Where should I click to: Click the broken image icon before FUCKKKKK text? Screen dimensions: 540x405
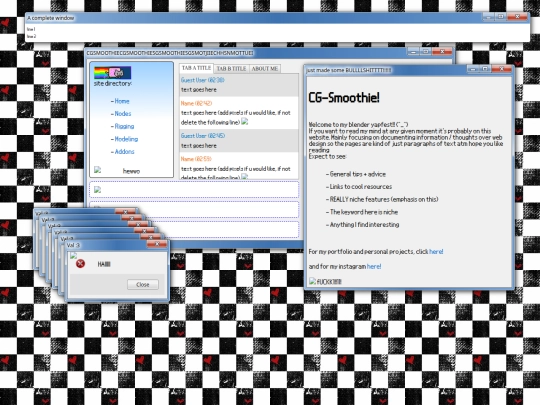pyautogui.click(x=312, y=281)
